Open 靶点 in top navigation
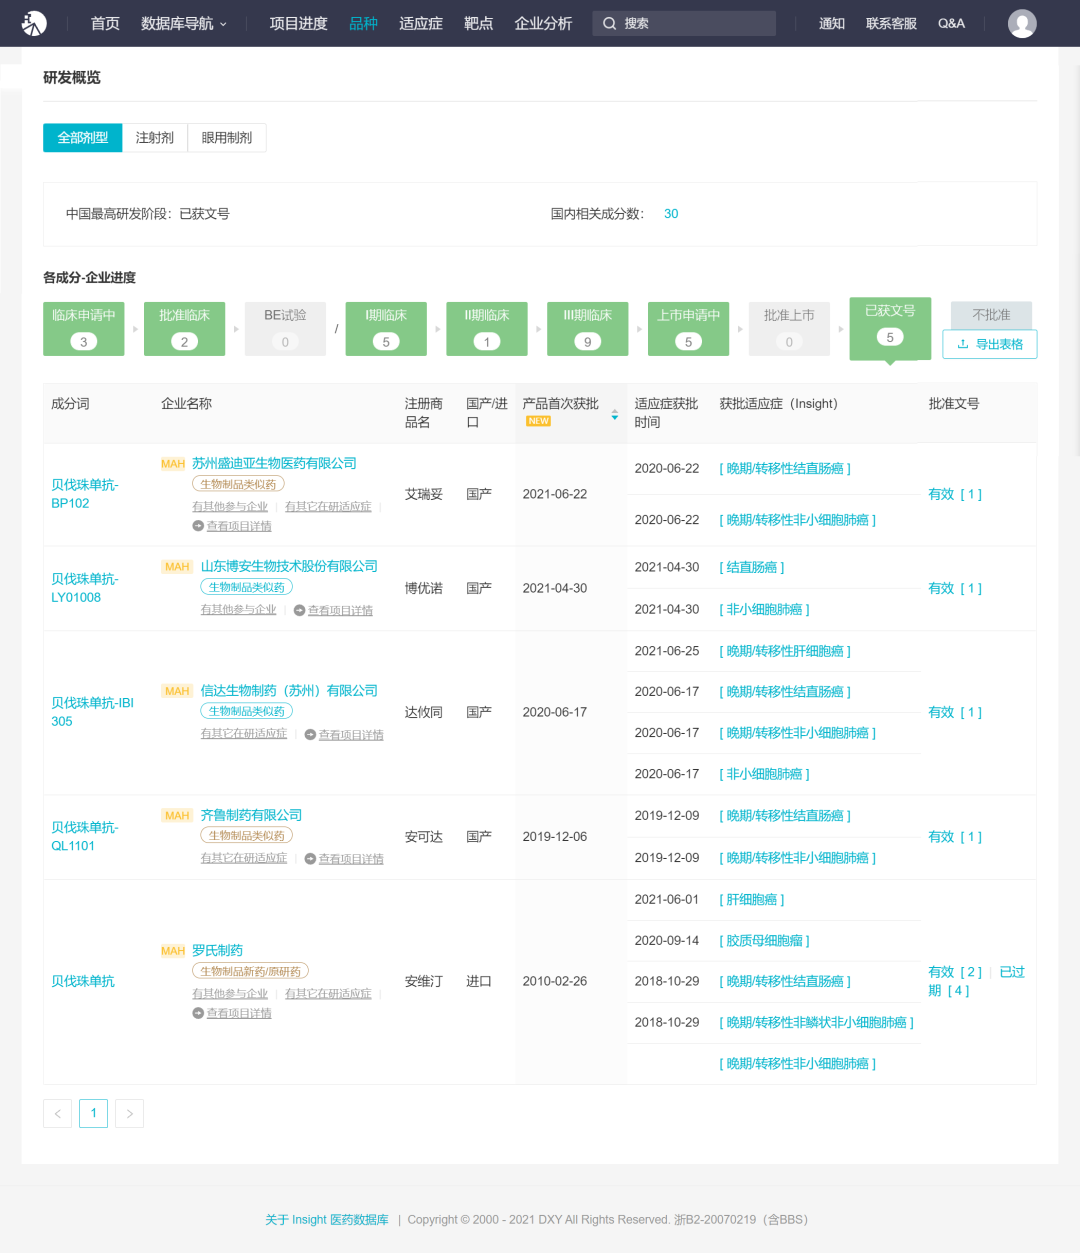 pyautogui.click(x=478, y=23)
